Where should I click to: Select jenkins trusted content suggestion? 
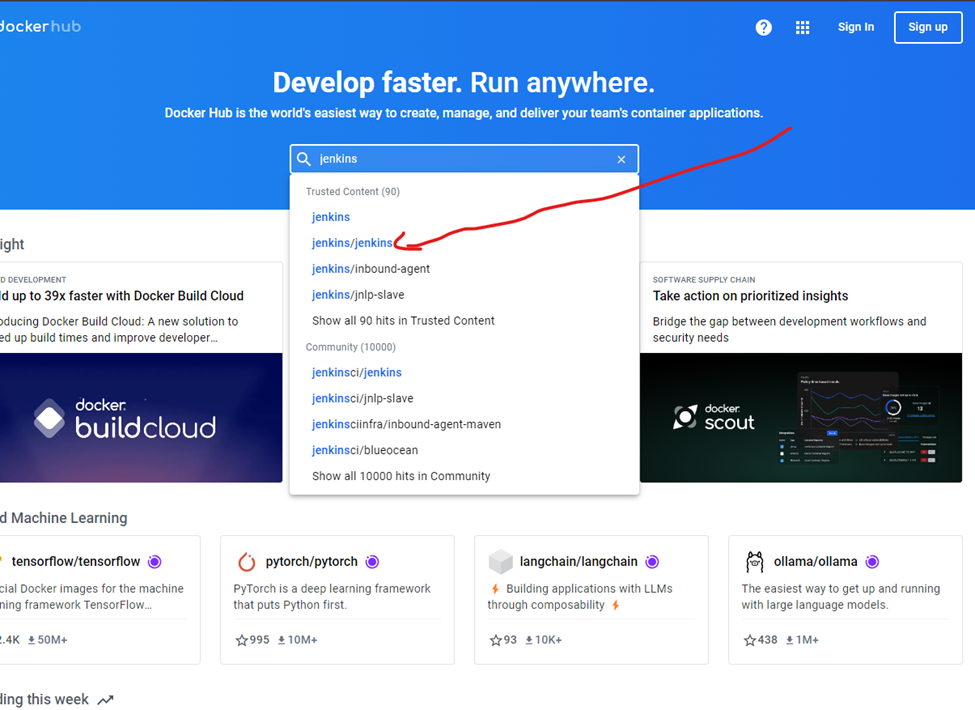tap(331, 217)
